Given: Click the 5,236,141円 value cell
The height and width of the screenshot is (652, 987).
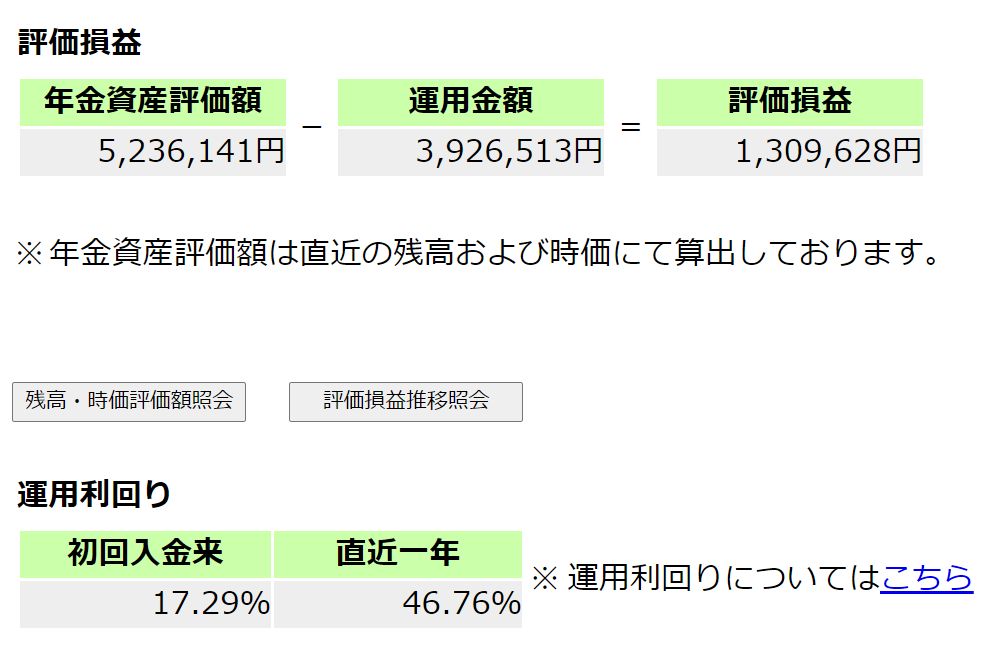Looking at the screenshot, I should point(153,152).
